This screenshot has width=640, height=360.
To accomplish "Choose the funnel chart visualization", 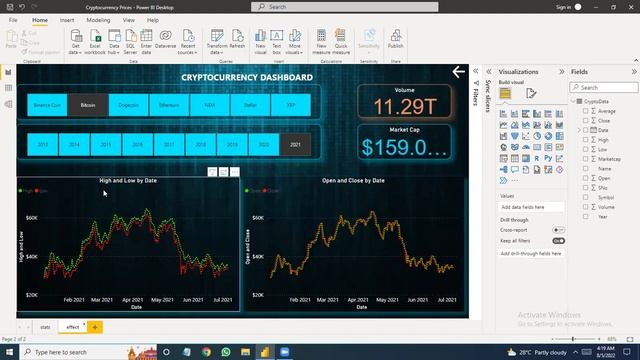I will coord(514,136).
